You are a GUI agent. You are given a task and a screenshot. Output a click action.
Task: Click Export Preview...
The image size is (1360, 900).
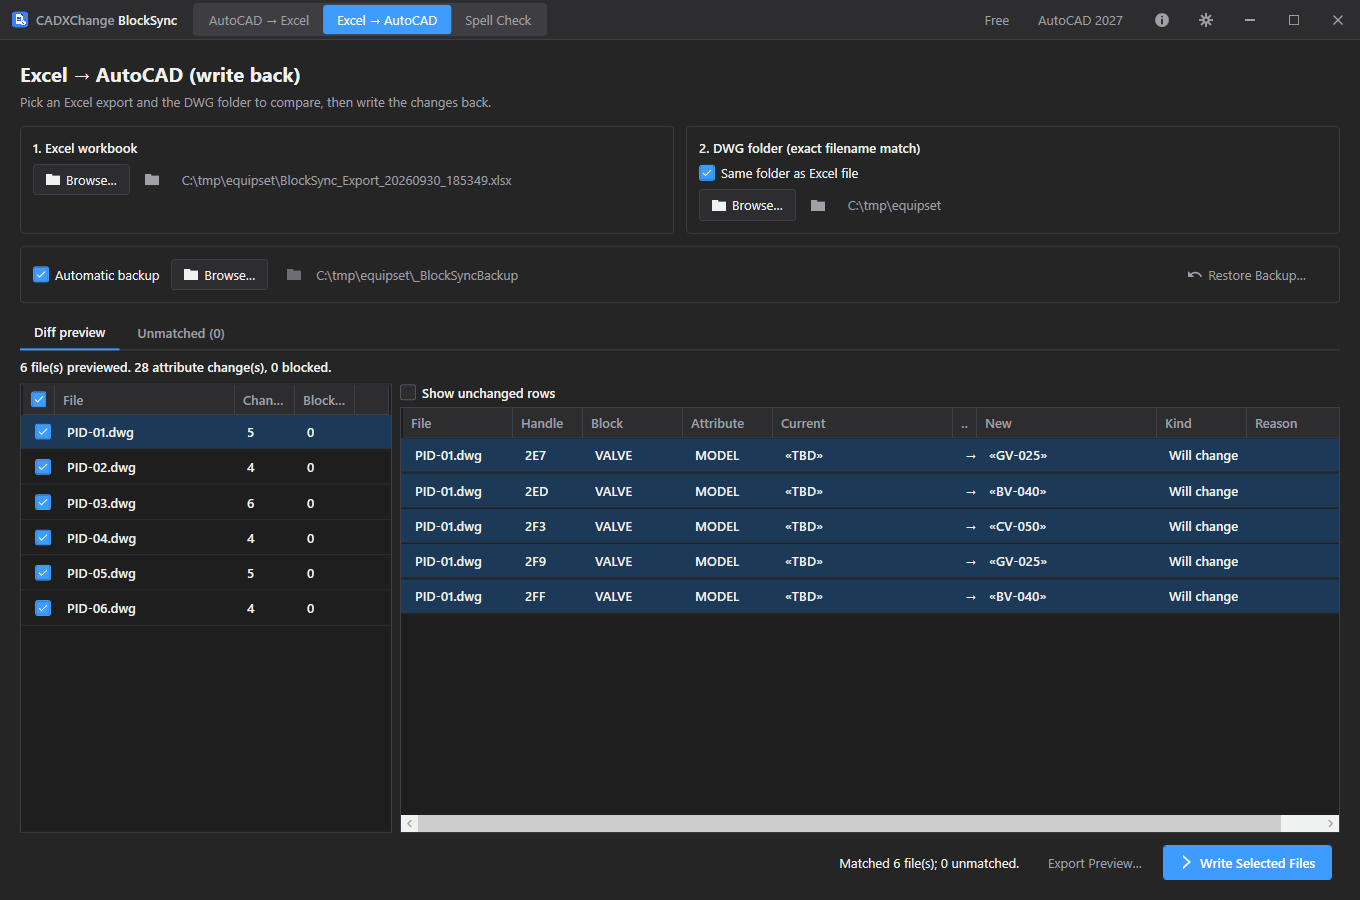[1095, 863]
